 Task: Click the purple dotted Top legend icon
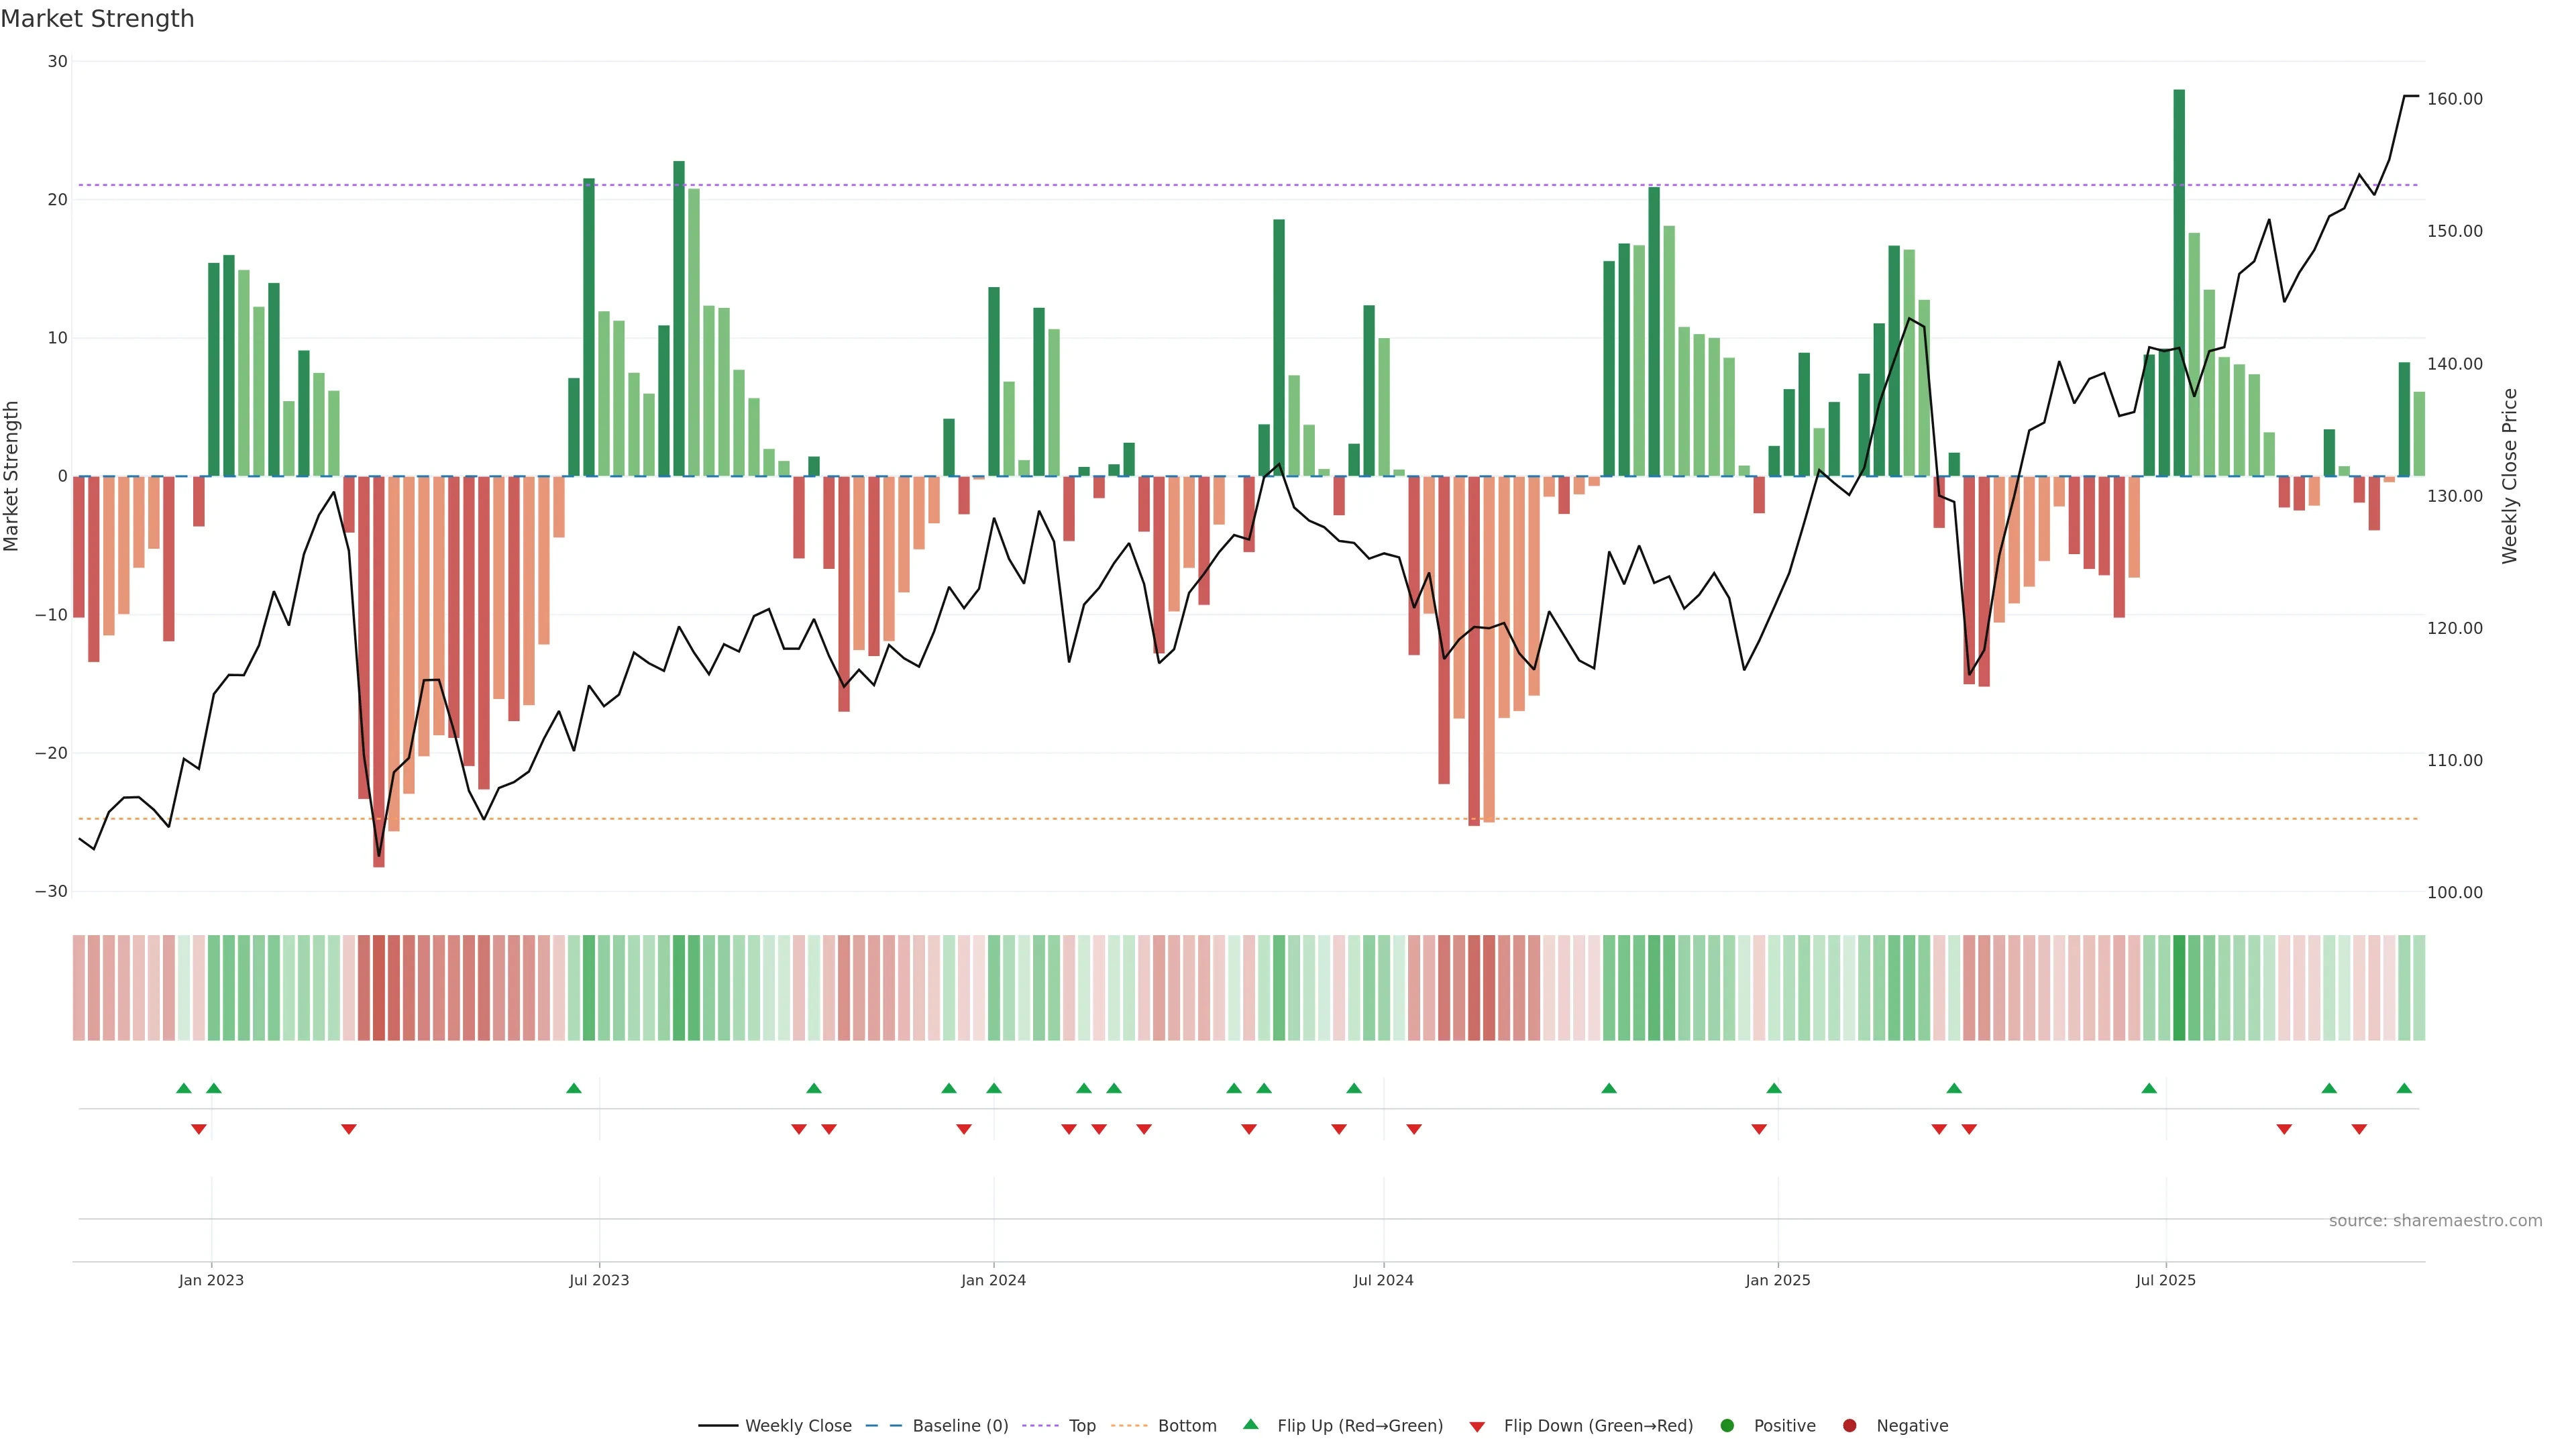click(1040, 1425)
